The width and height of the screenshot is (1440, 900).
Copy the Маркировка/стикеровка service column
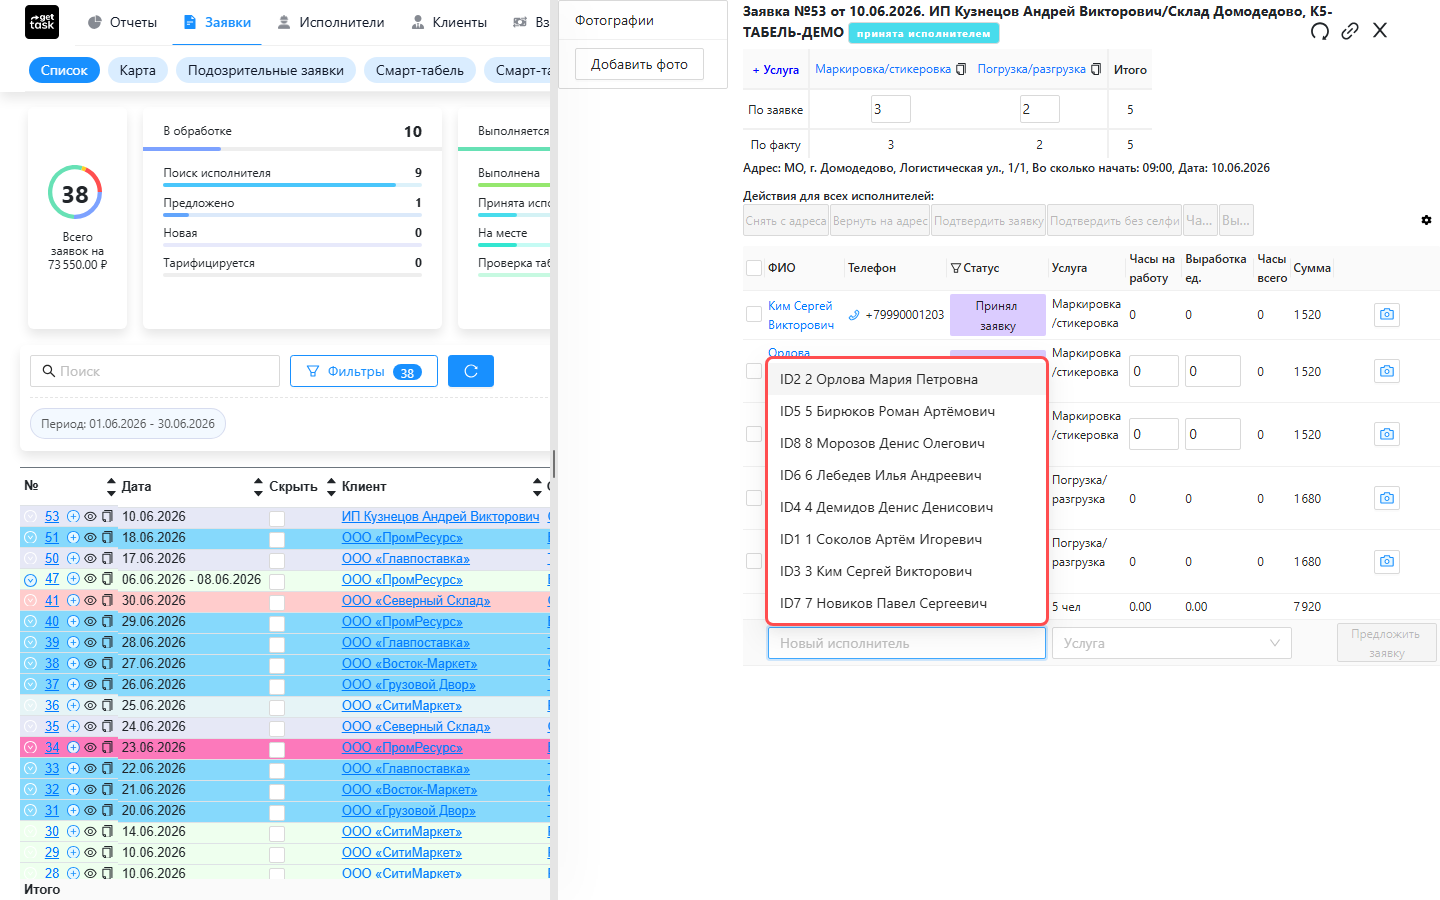tap(961, 69)
